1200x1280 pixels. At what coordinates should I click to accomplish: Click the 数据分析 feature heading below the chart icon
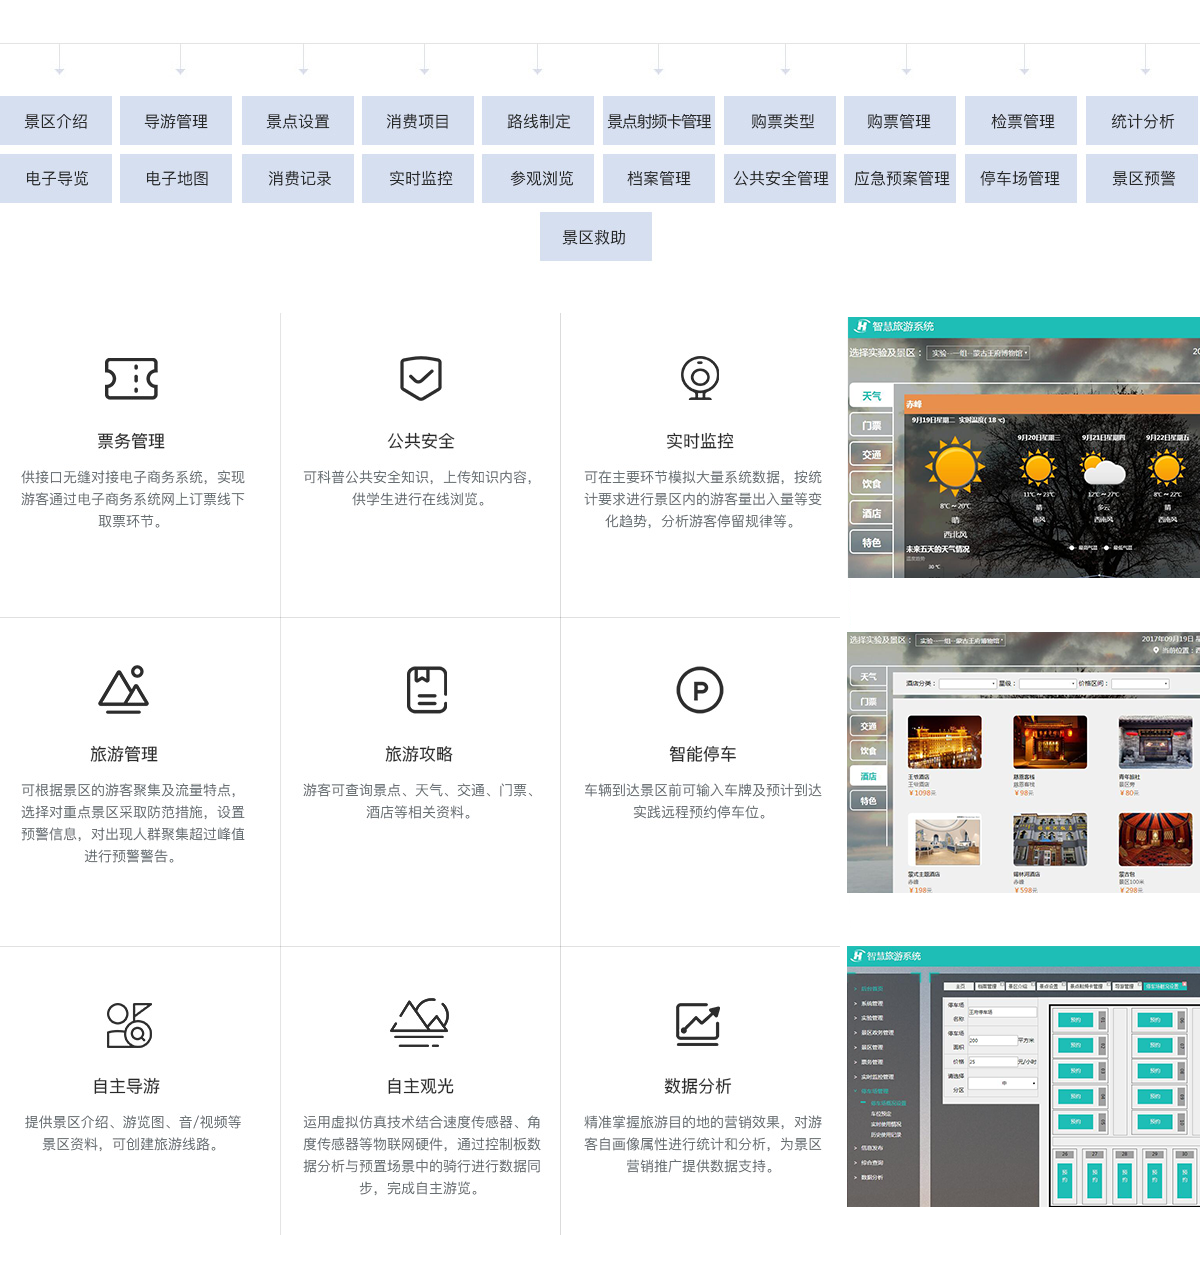tap(698, 1086)
